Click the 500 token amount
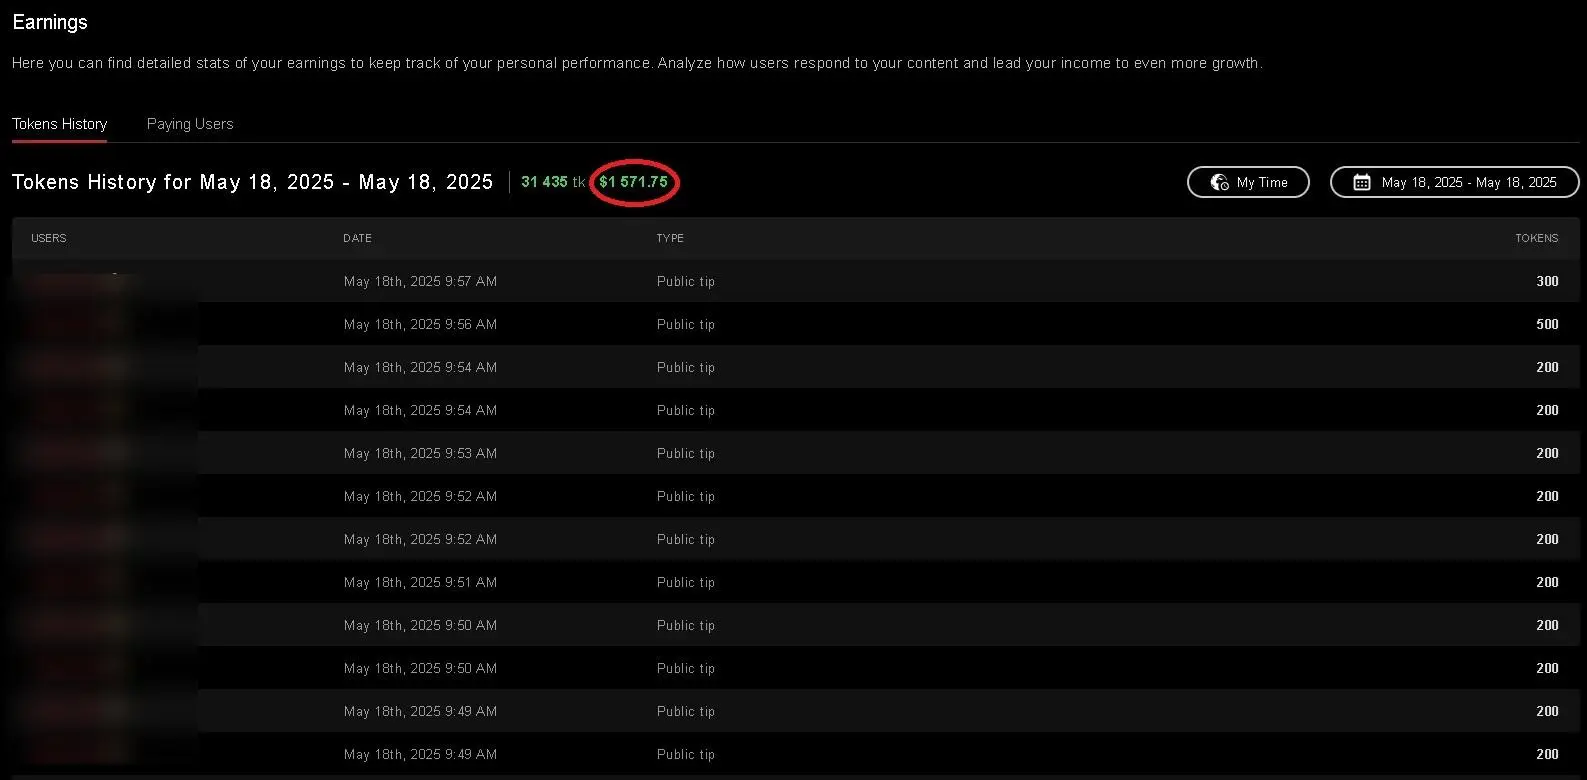 click(1547, 325)
